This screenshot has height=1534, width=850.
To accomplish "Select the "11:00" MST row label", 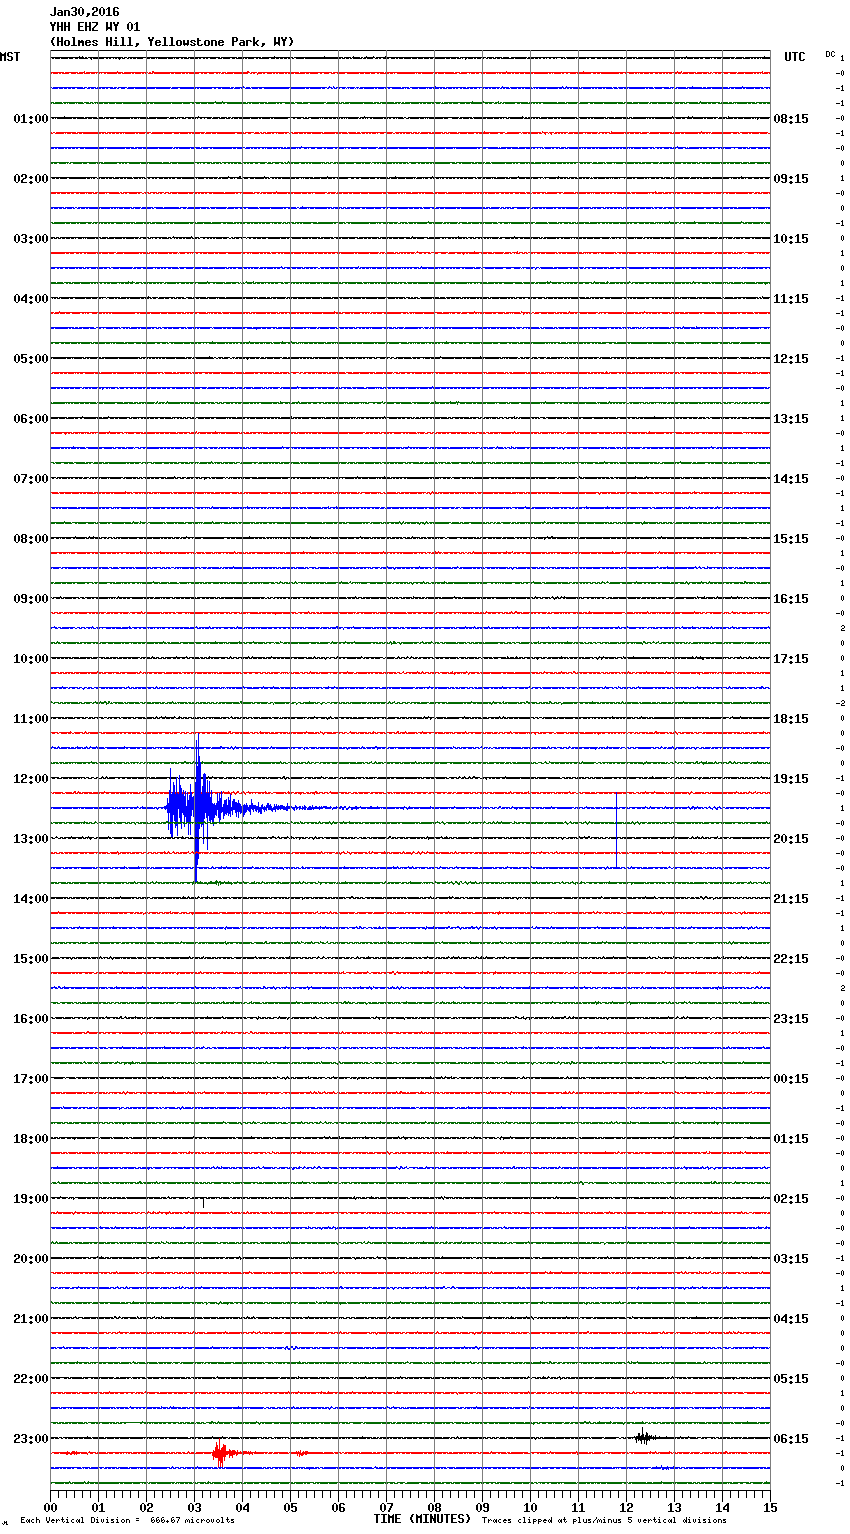I will click(x=30, y=719).
